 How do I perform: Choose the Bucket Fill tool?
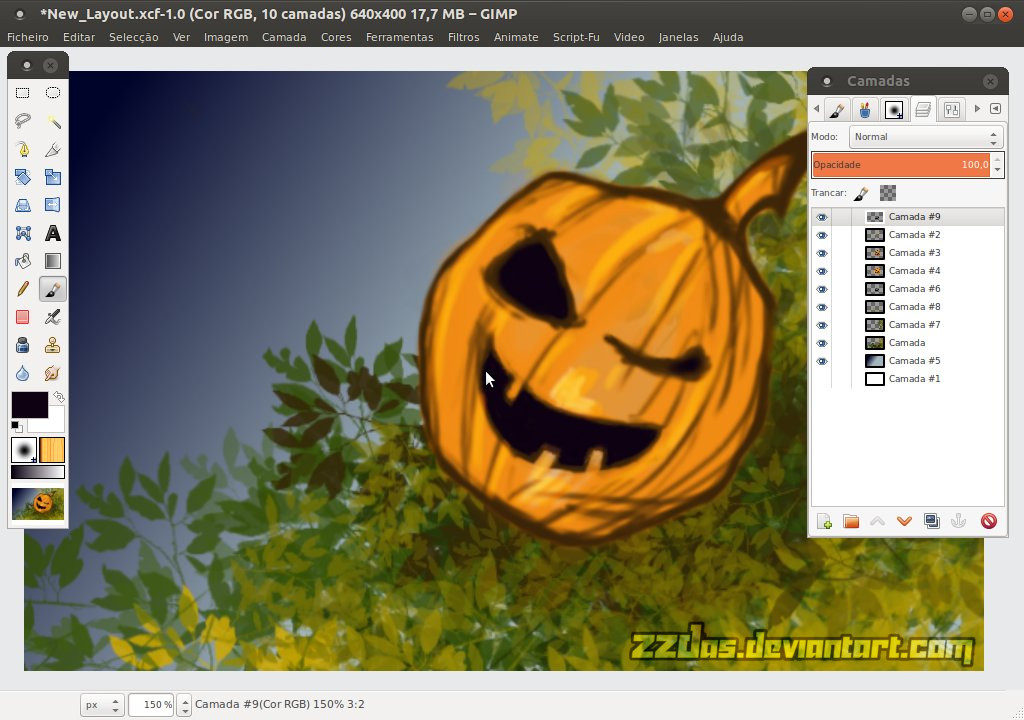pos(25,260)
